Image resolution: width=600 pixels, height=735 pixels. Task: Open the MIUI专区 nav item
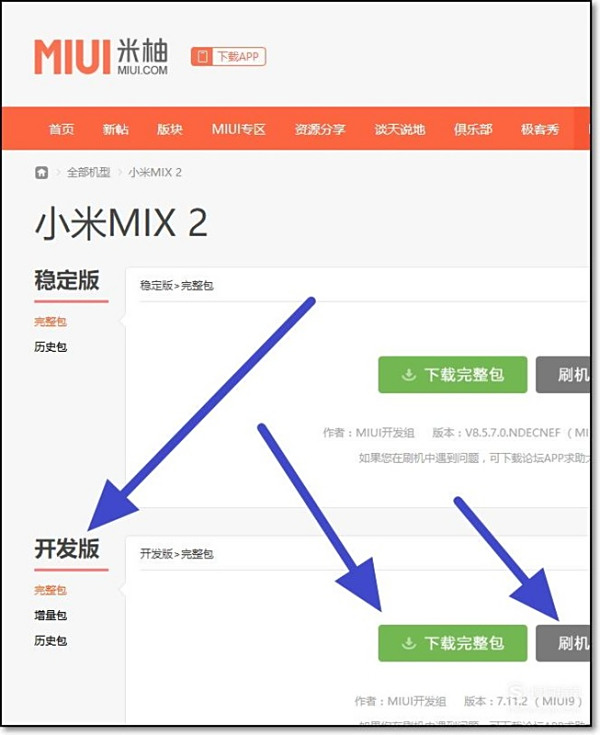point(239,129)
